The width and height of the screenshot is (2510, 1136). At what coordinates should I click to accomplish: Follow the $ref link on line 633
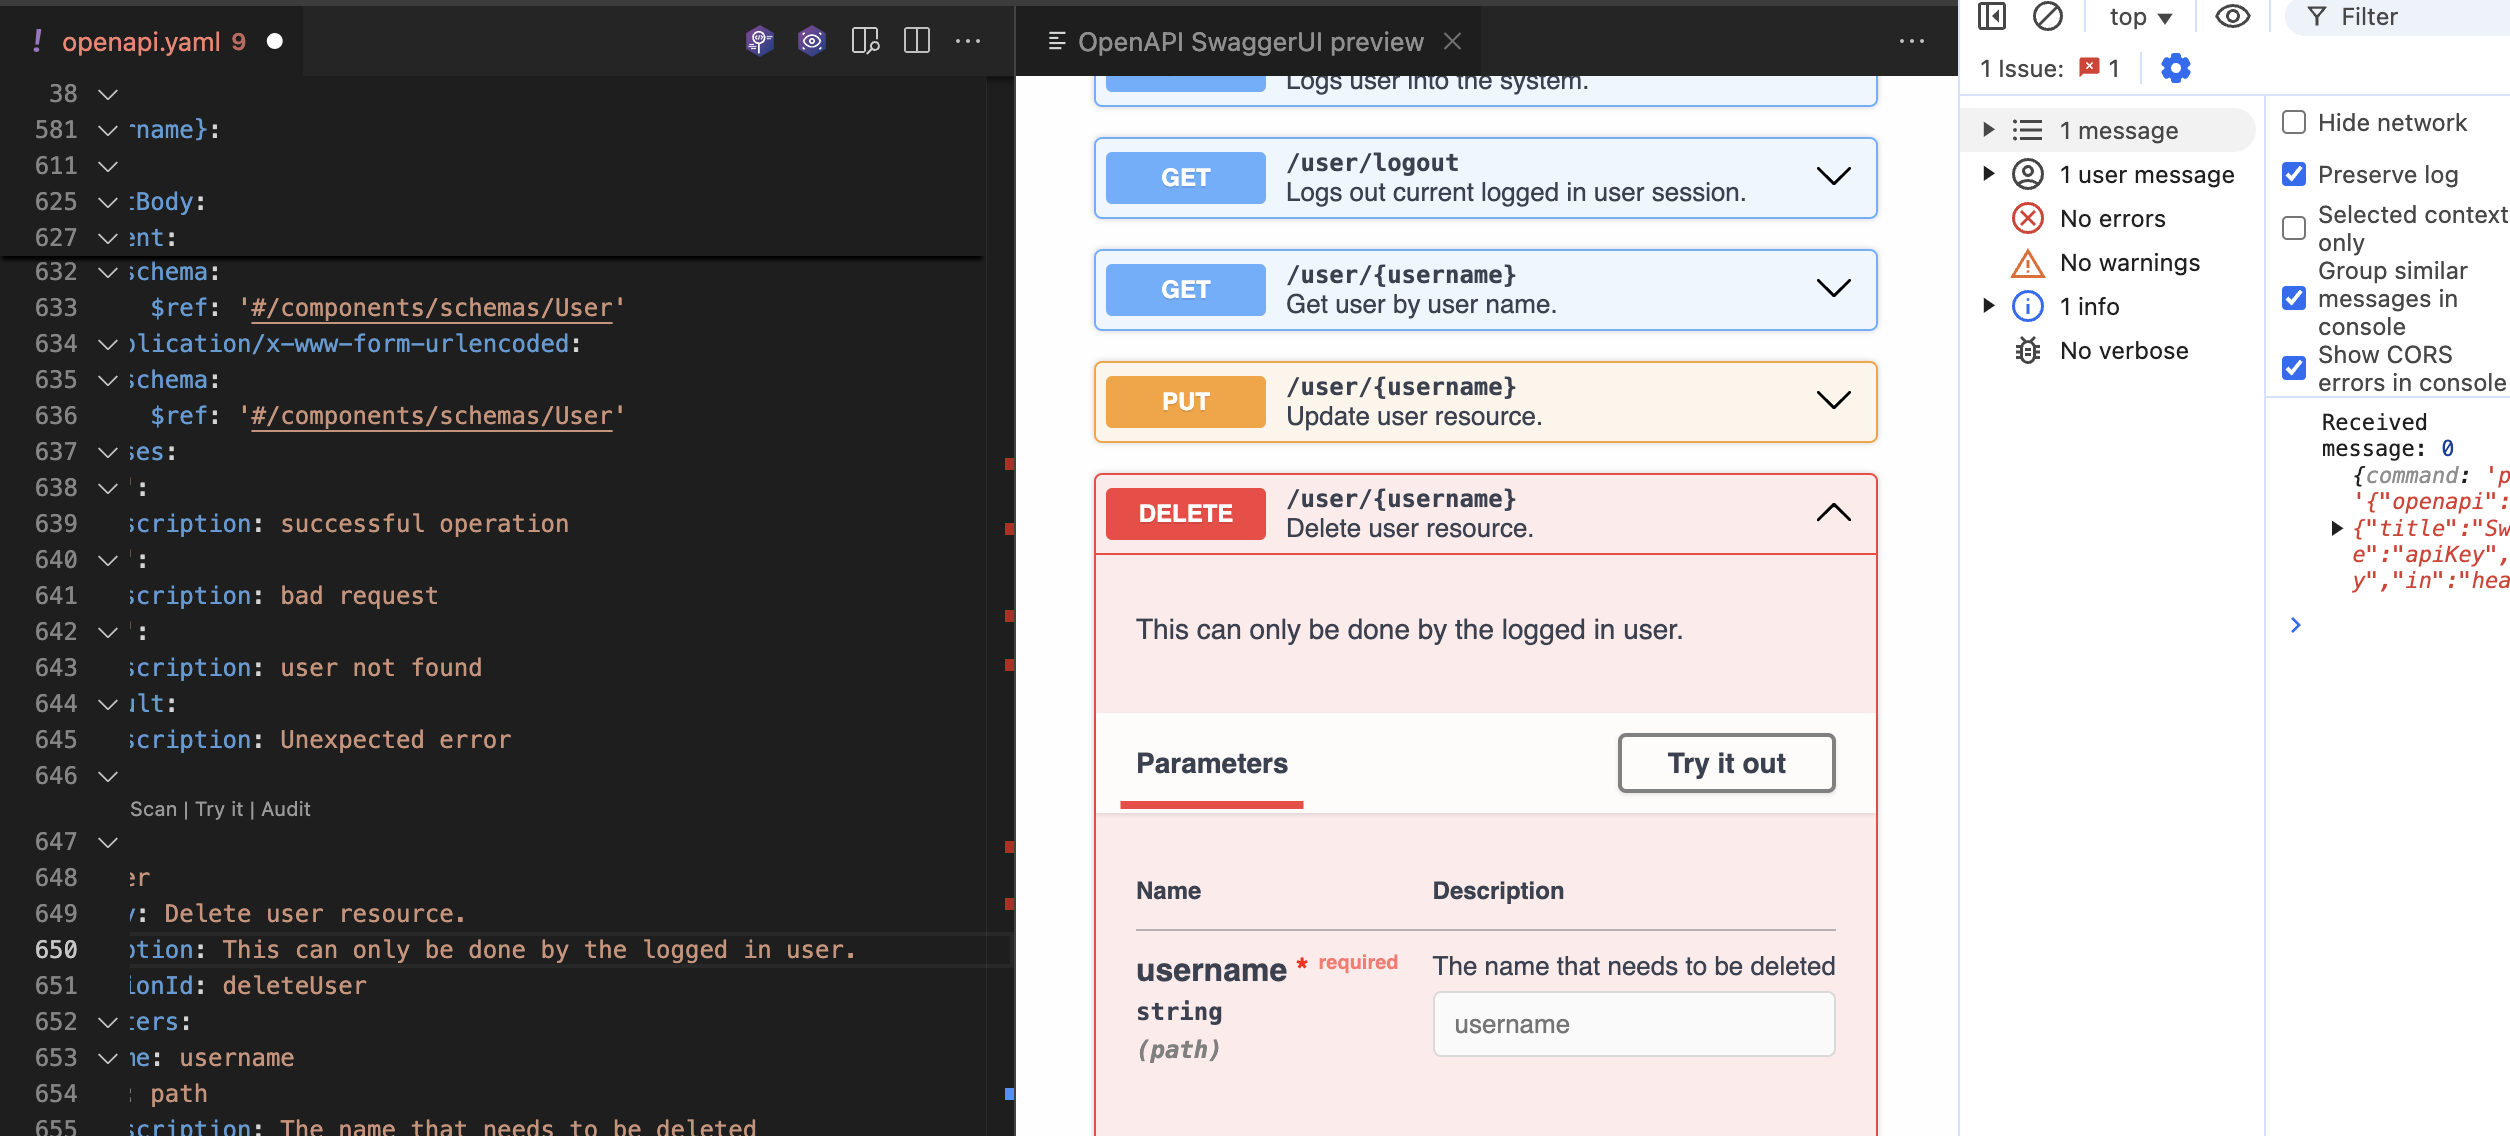pos(431,308)
